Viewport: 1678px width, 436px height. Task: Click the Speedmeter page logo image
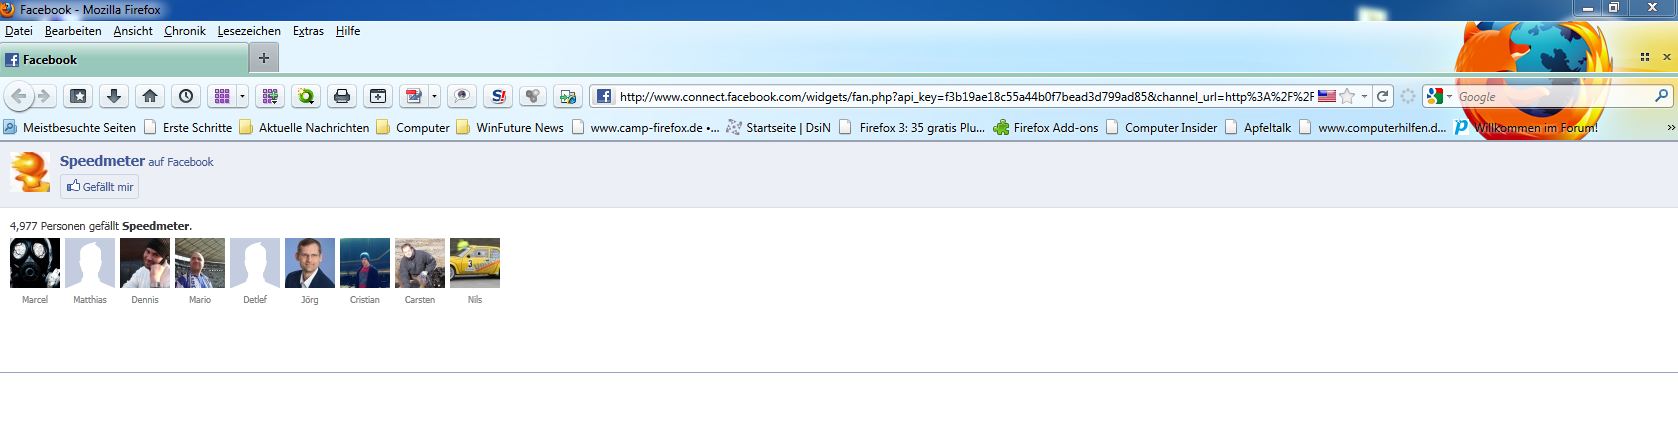[30, 172]
